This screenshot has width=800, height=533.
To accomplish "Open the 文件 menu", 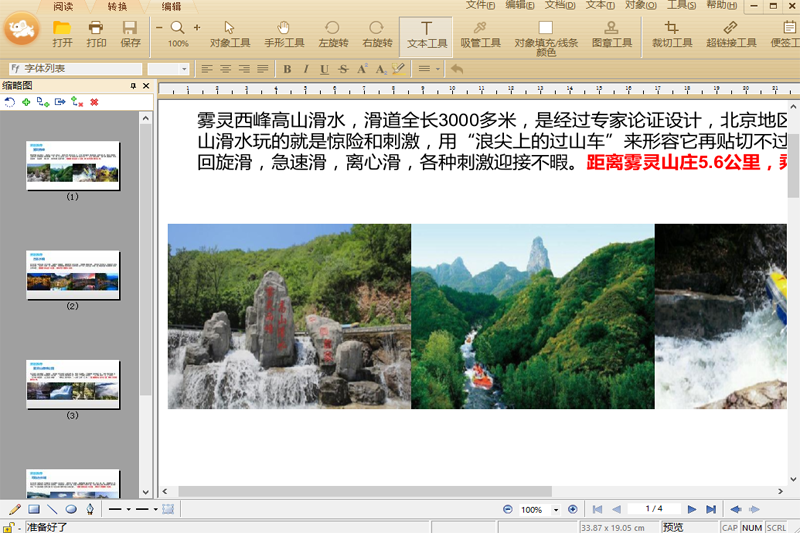I will coord(480,6).
